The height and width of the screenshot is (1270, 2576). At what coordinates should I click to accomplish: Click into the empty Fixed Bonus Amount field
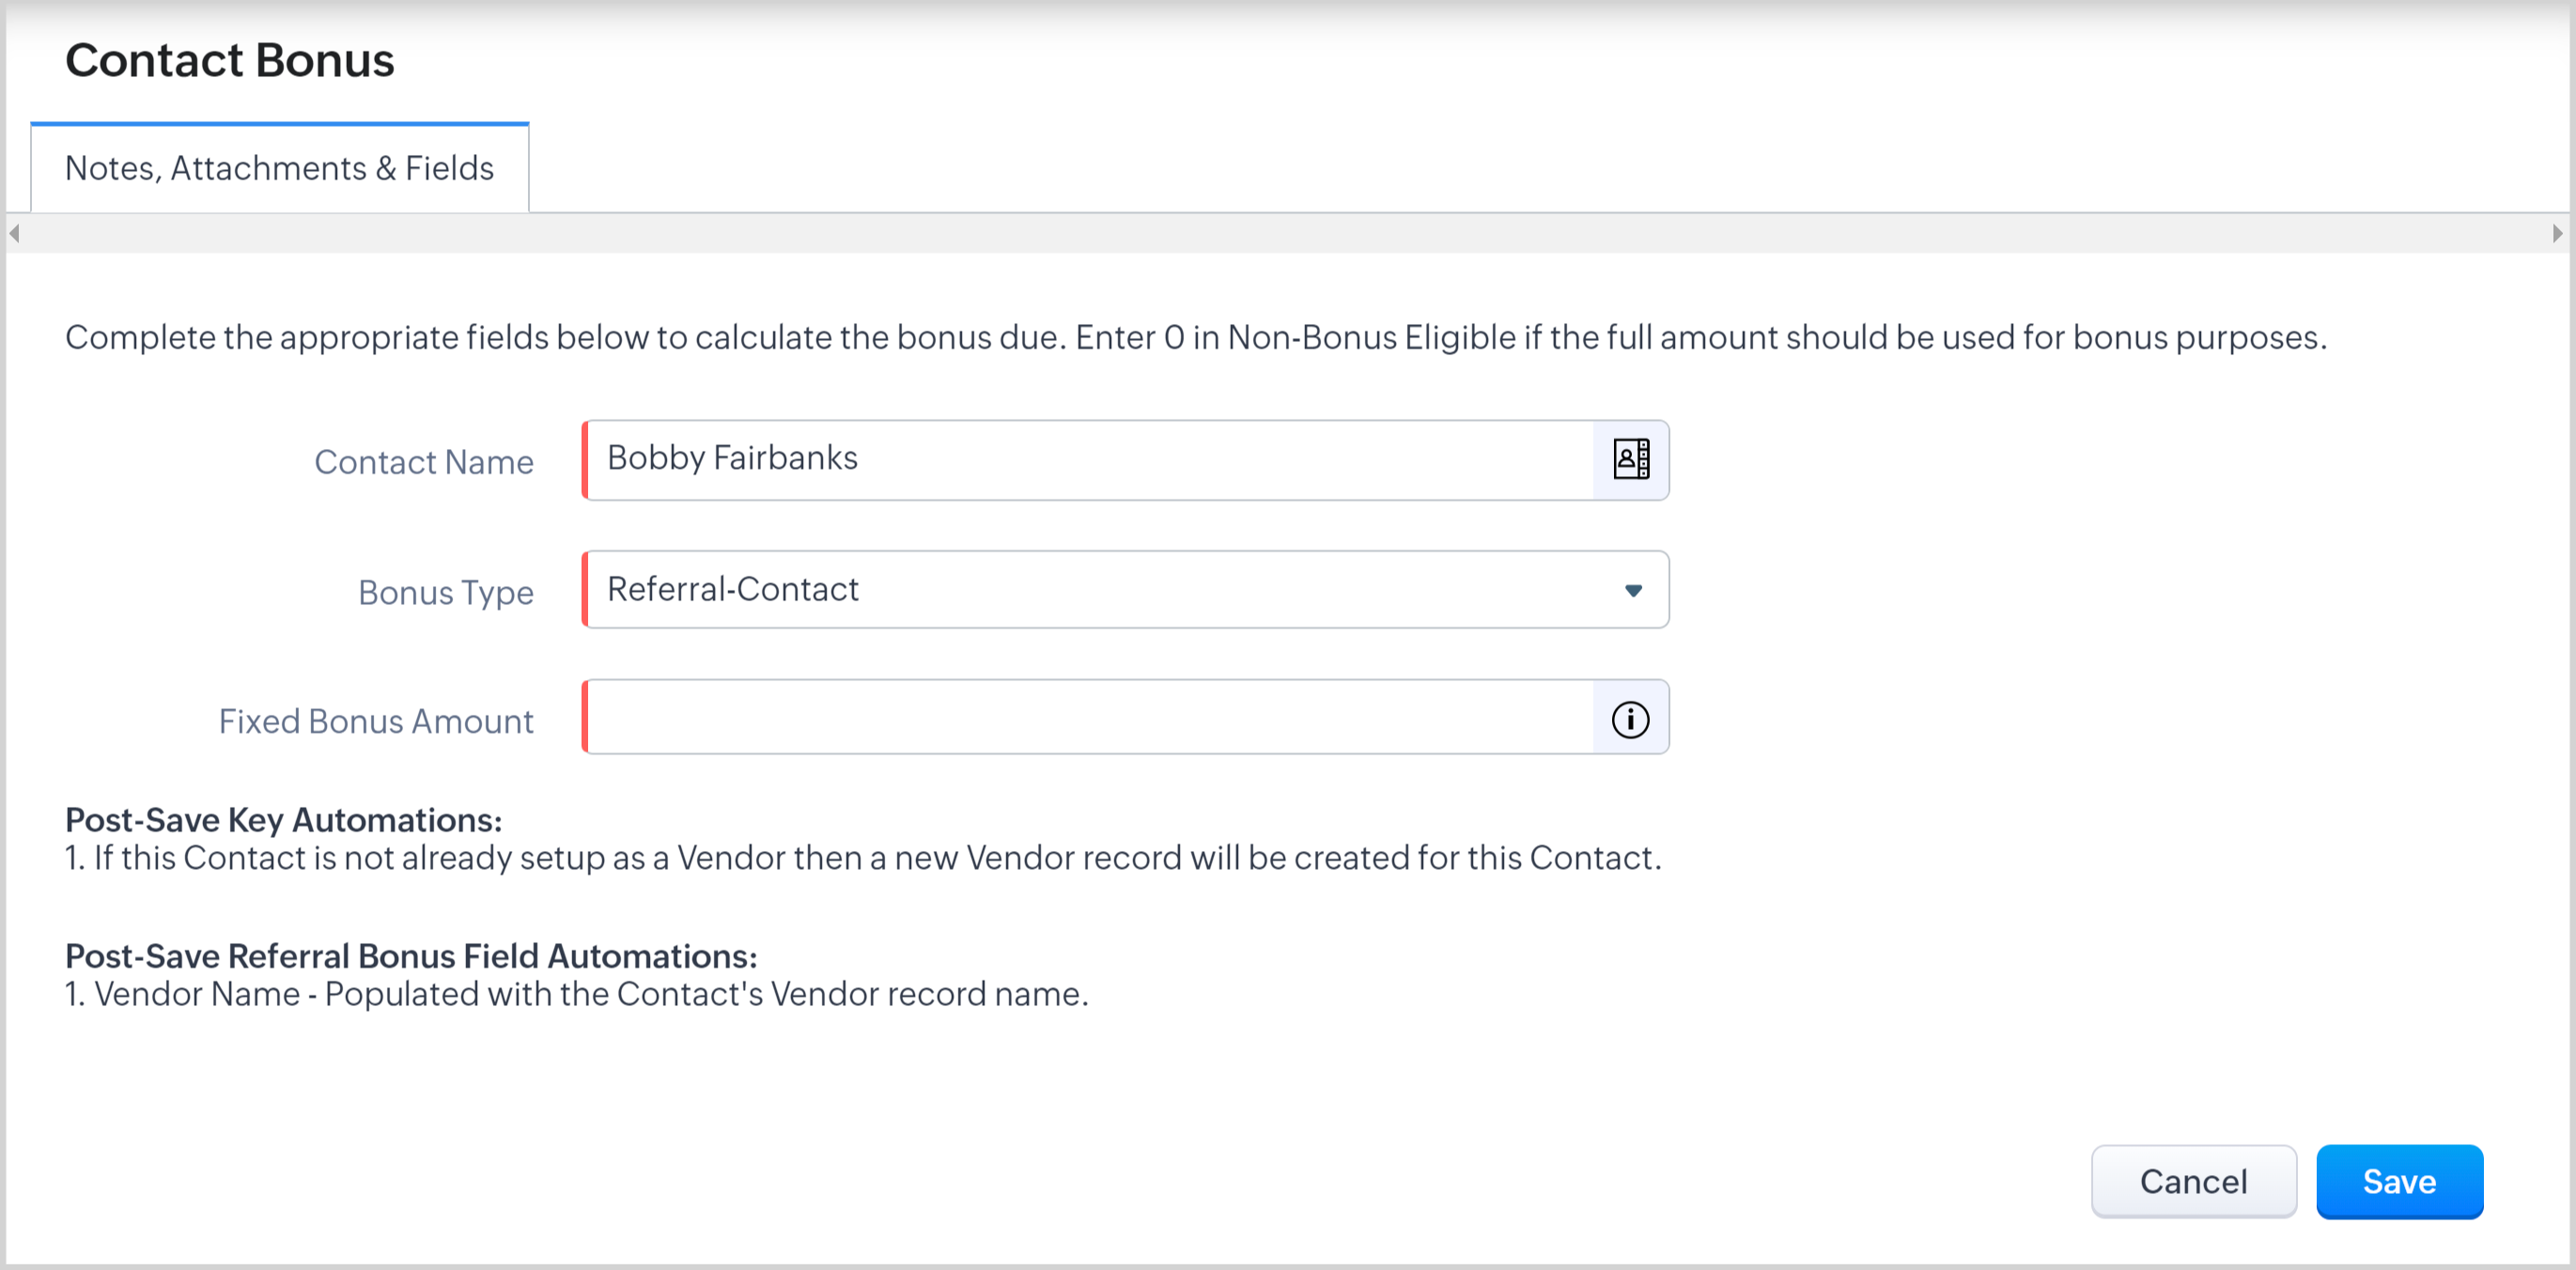tap(1088, 718)
